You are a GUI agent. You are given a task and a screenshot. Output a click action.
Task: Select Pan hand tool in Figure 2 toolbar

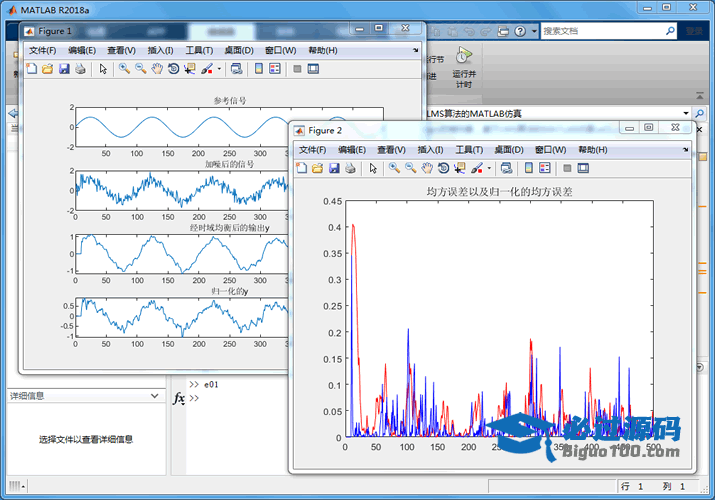[x=427, y=168]
